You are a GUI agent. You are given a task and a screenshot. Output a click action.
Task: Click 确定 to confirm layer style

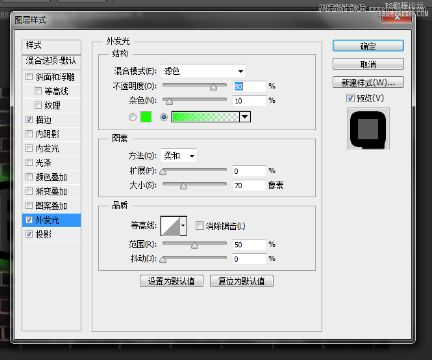(x=368, y=46)
